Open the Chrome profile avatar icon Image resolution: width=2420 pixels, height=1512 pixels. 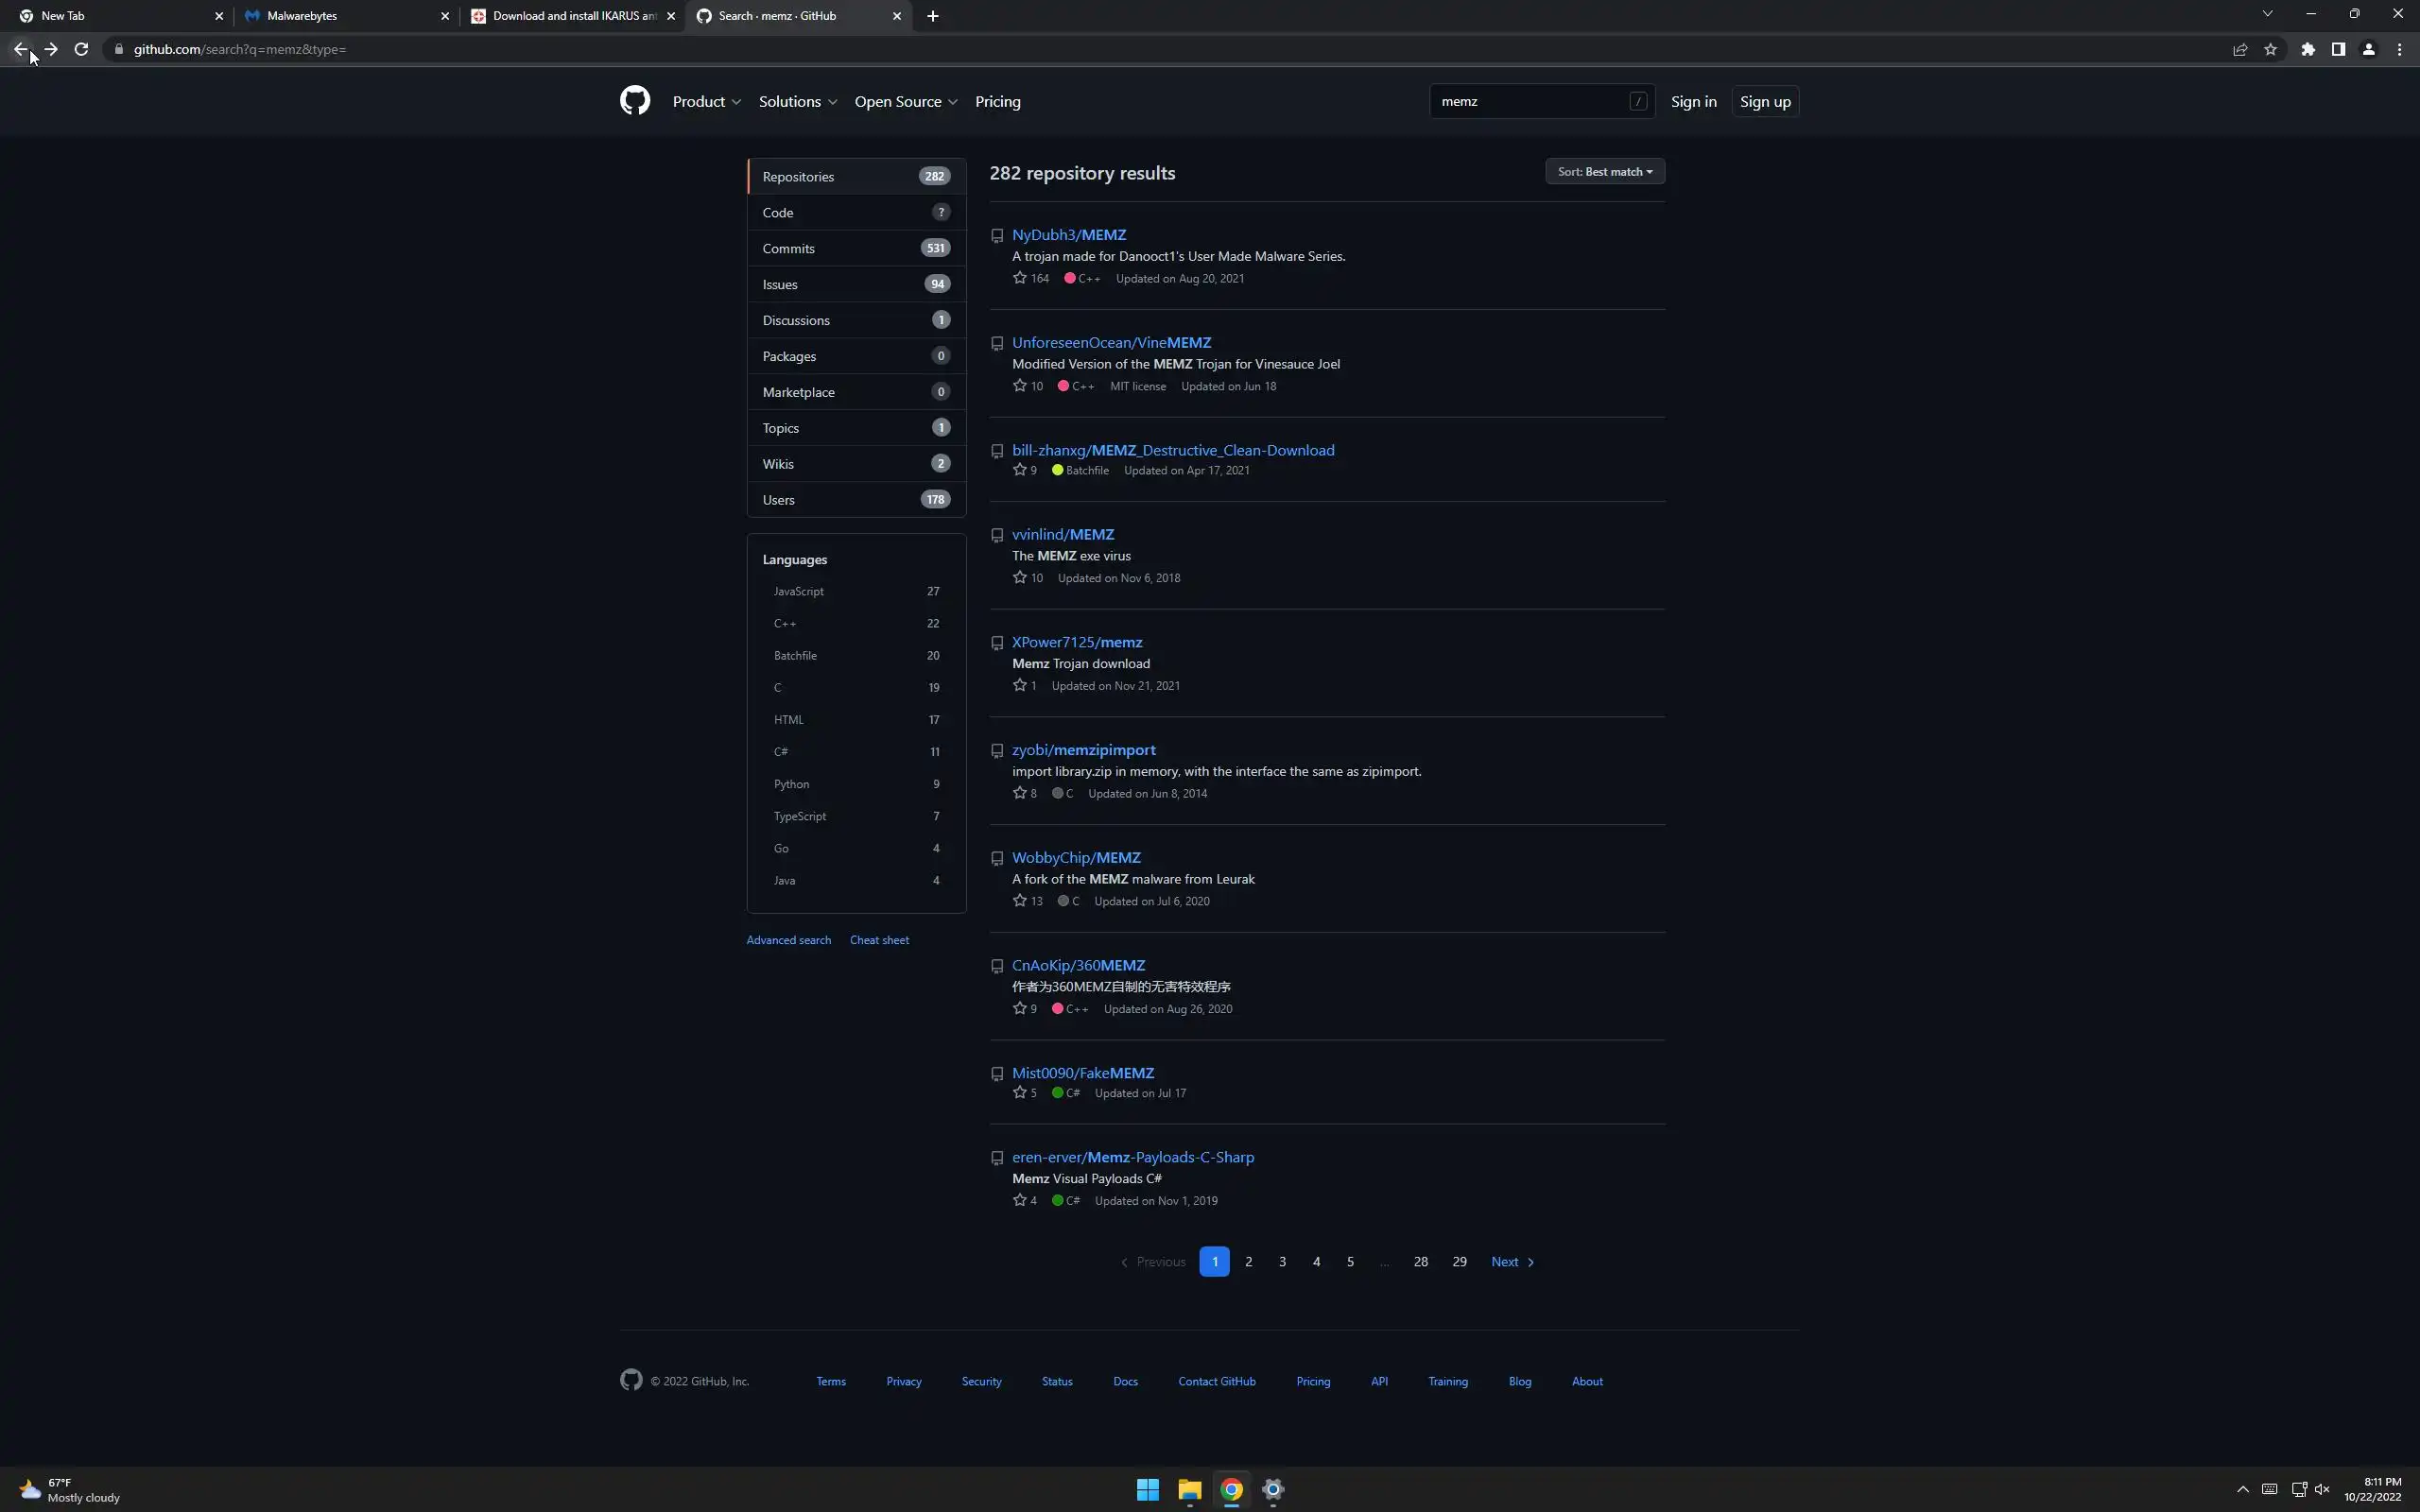[2368, 49]
